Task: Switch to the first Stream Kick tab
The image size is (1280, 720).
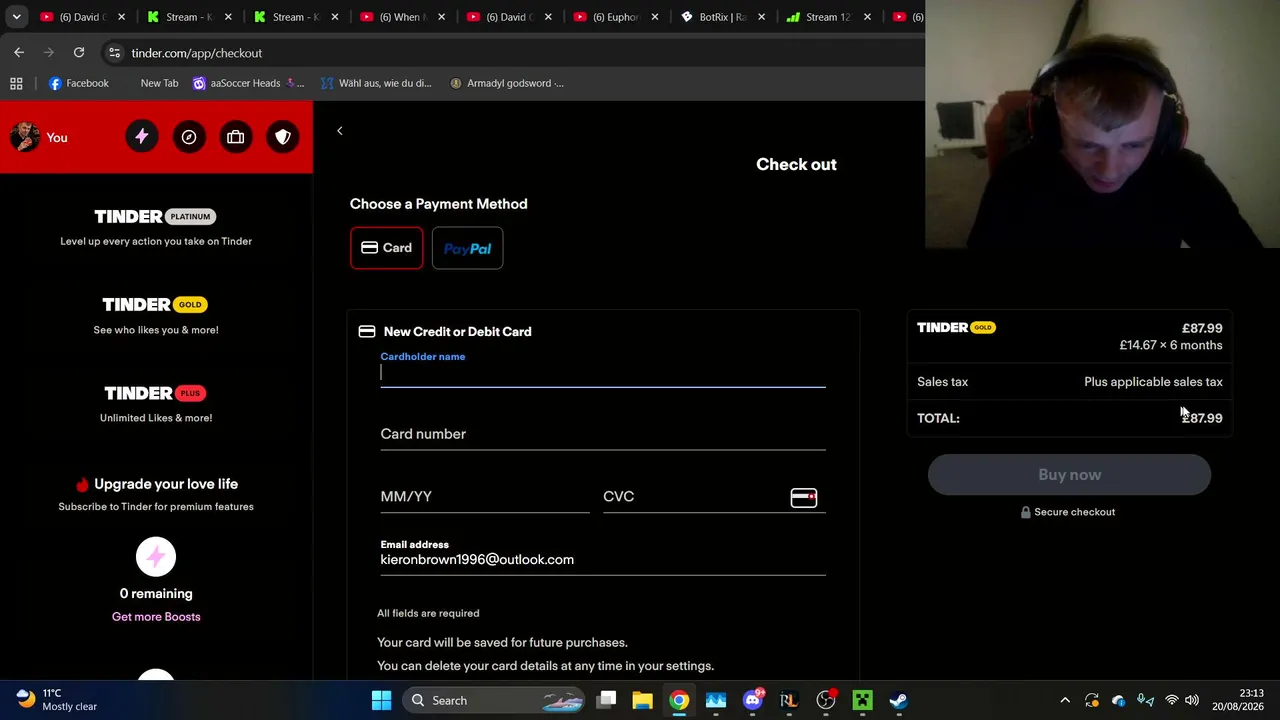Action: tap(183, 17)
